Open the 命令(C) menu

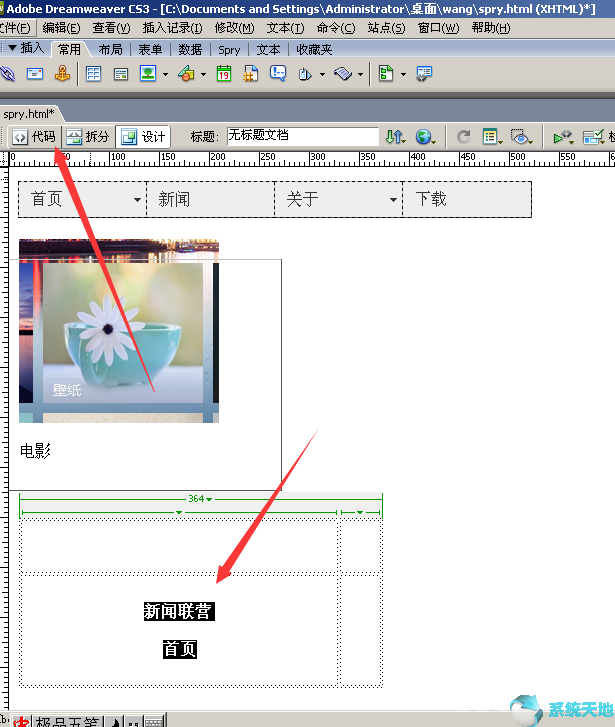[x=336, y=28]
